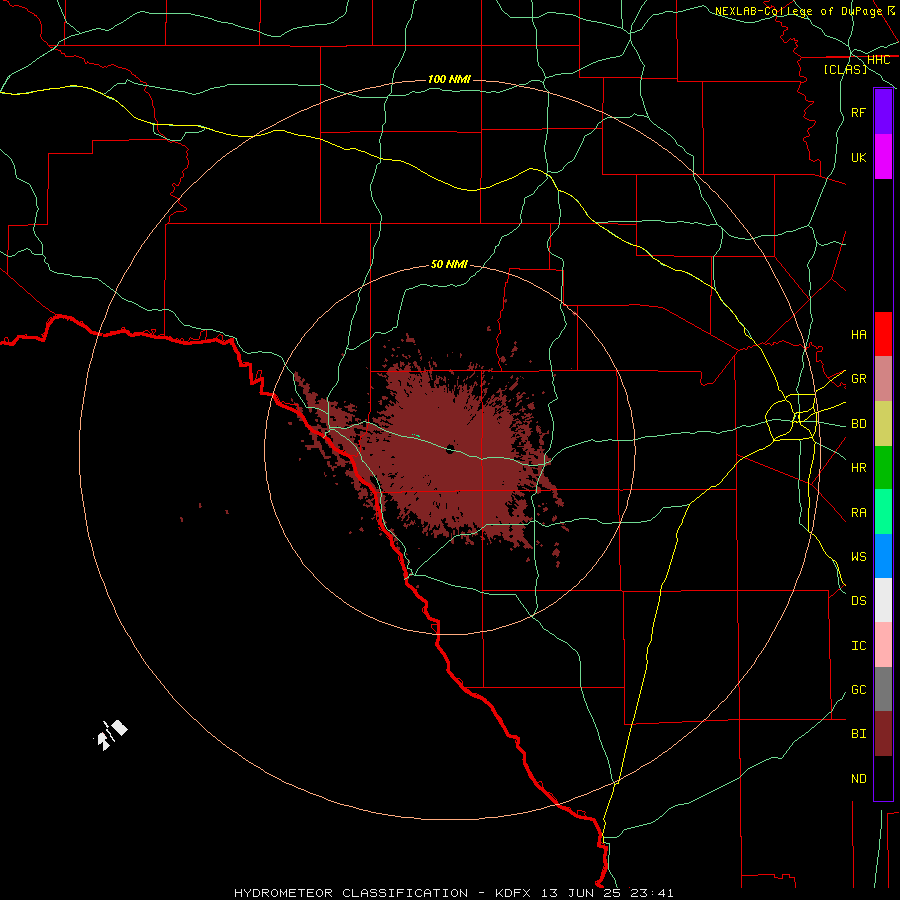Click the HA red legend swatch
Image resolution: width=900 pixels, height=900 pixels.
pos(883,334)
